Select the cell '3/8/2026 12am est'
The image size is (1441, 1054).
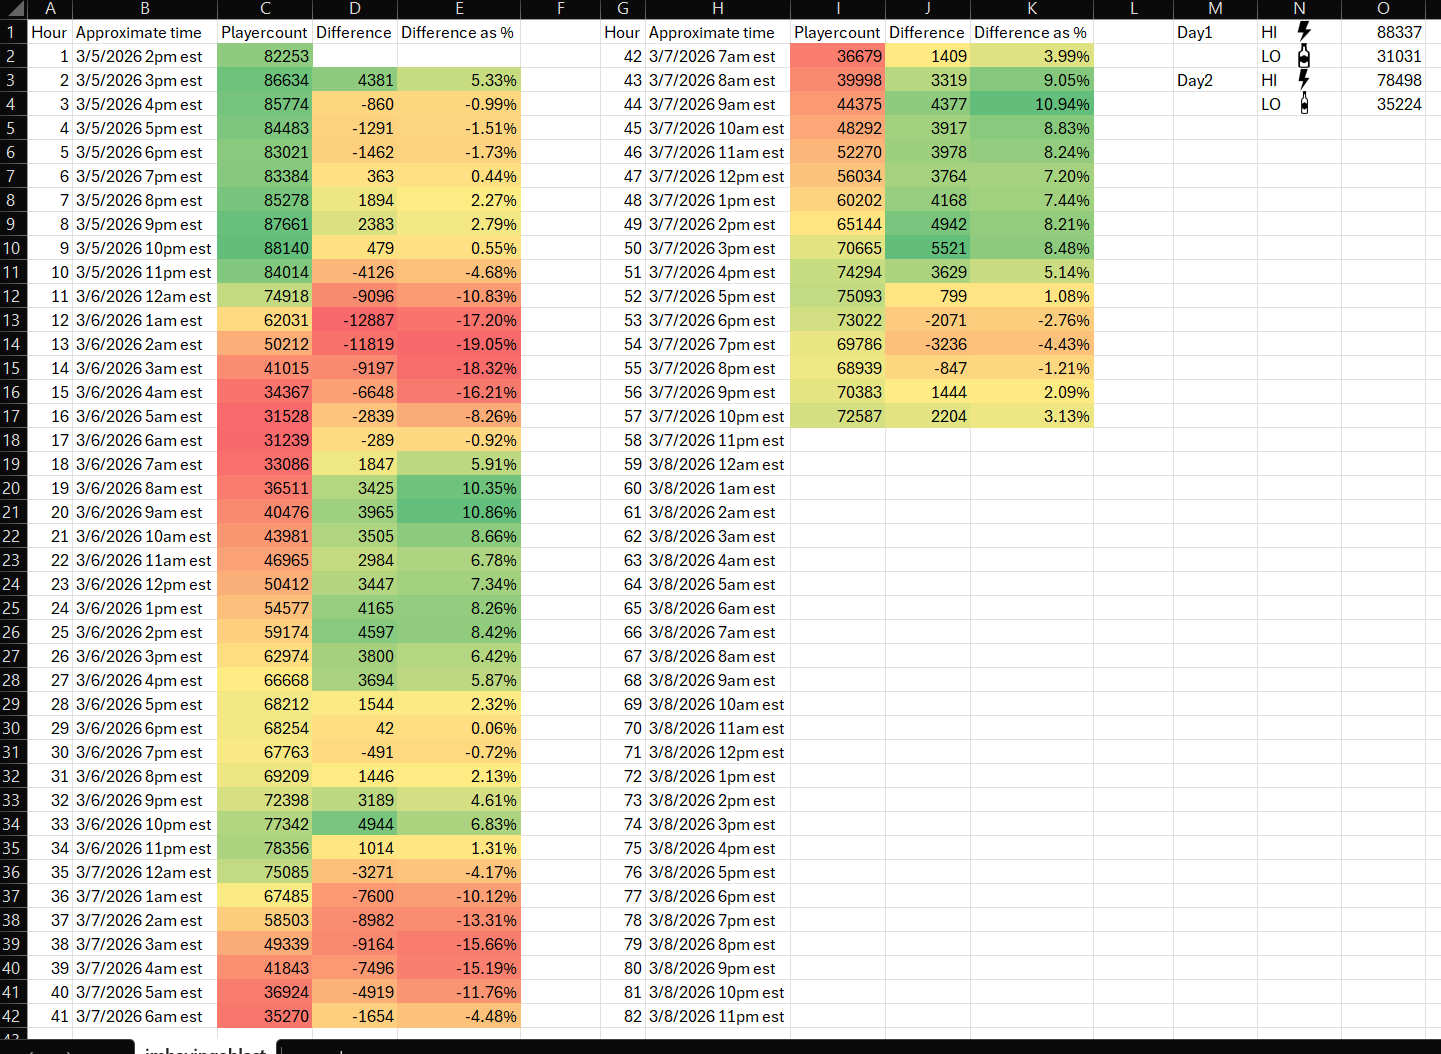coord(718,464)
